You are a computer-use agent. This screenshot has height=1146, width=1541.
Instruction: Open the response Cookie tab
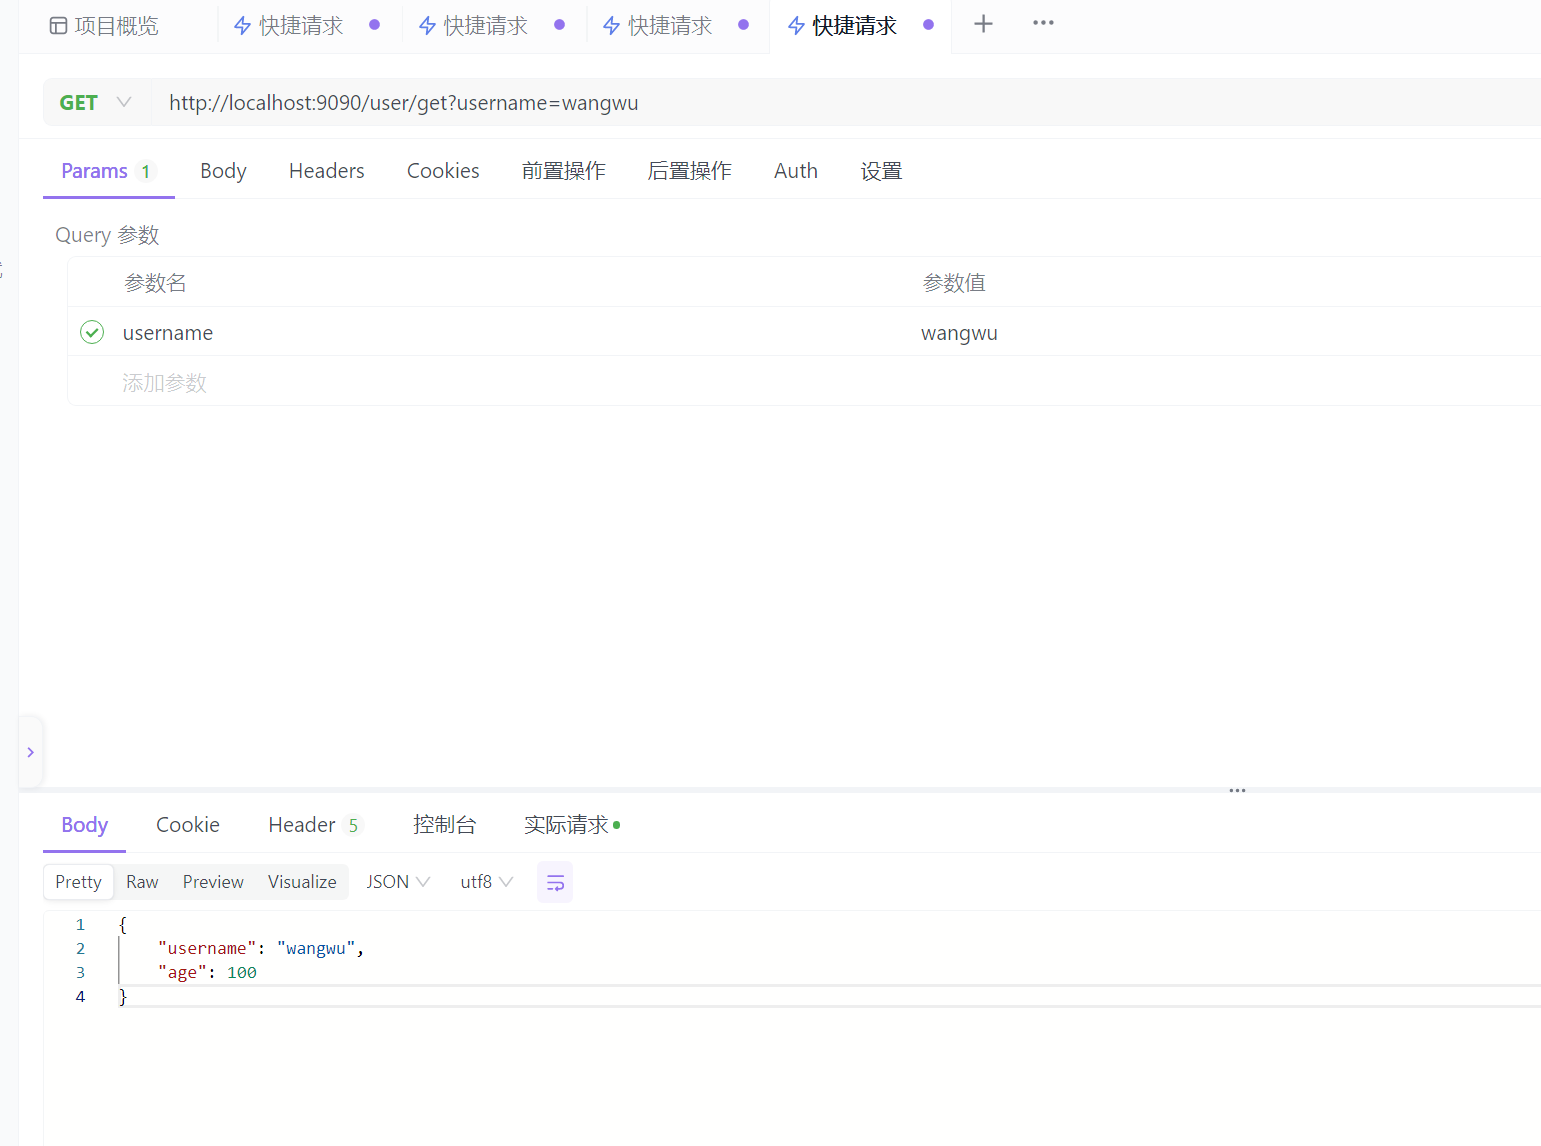pos(187,825)
